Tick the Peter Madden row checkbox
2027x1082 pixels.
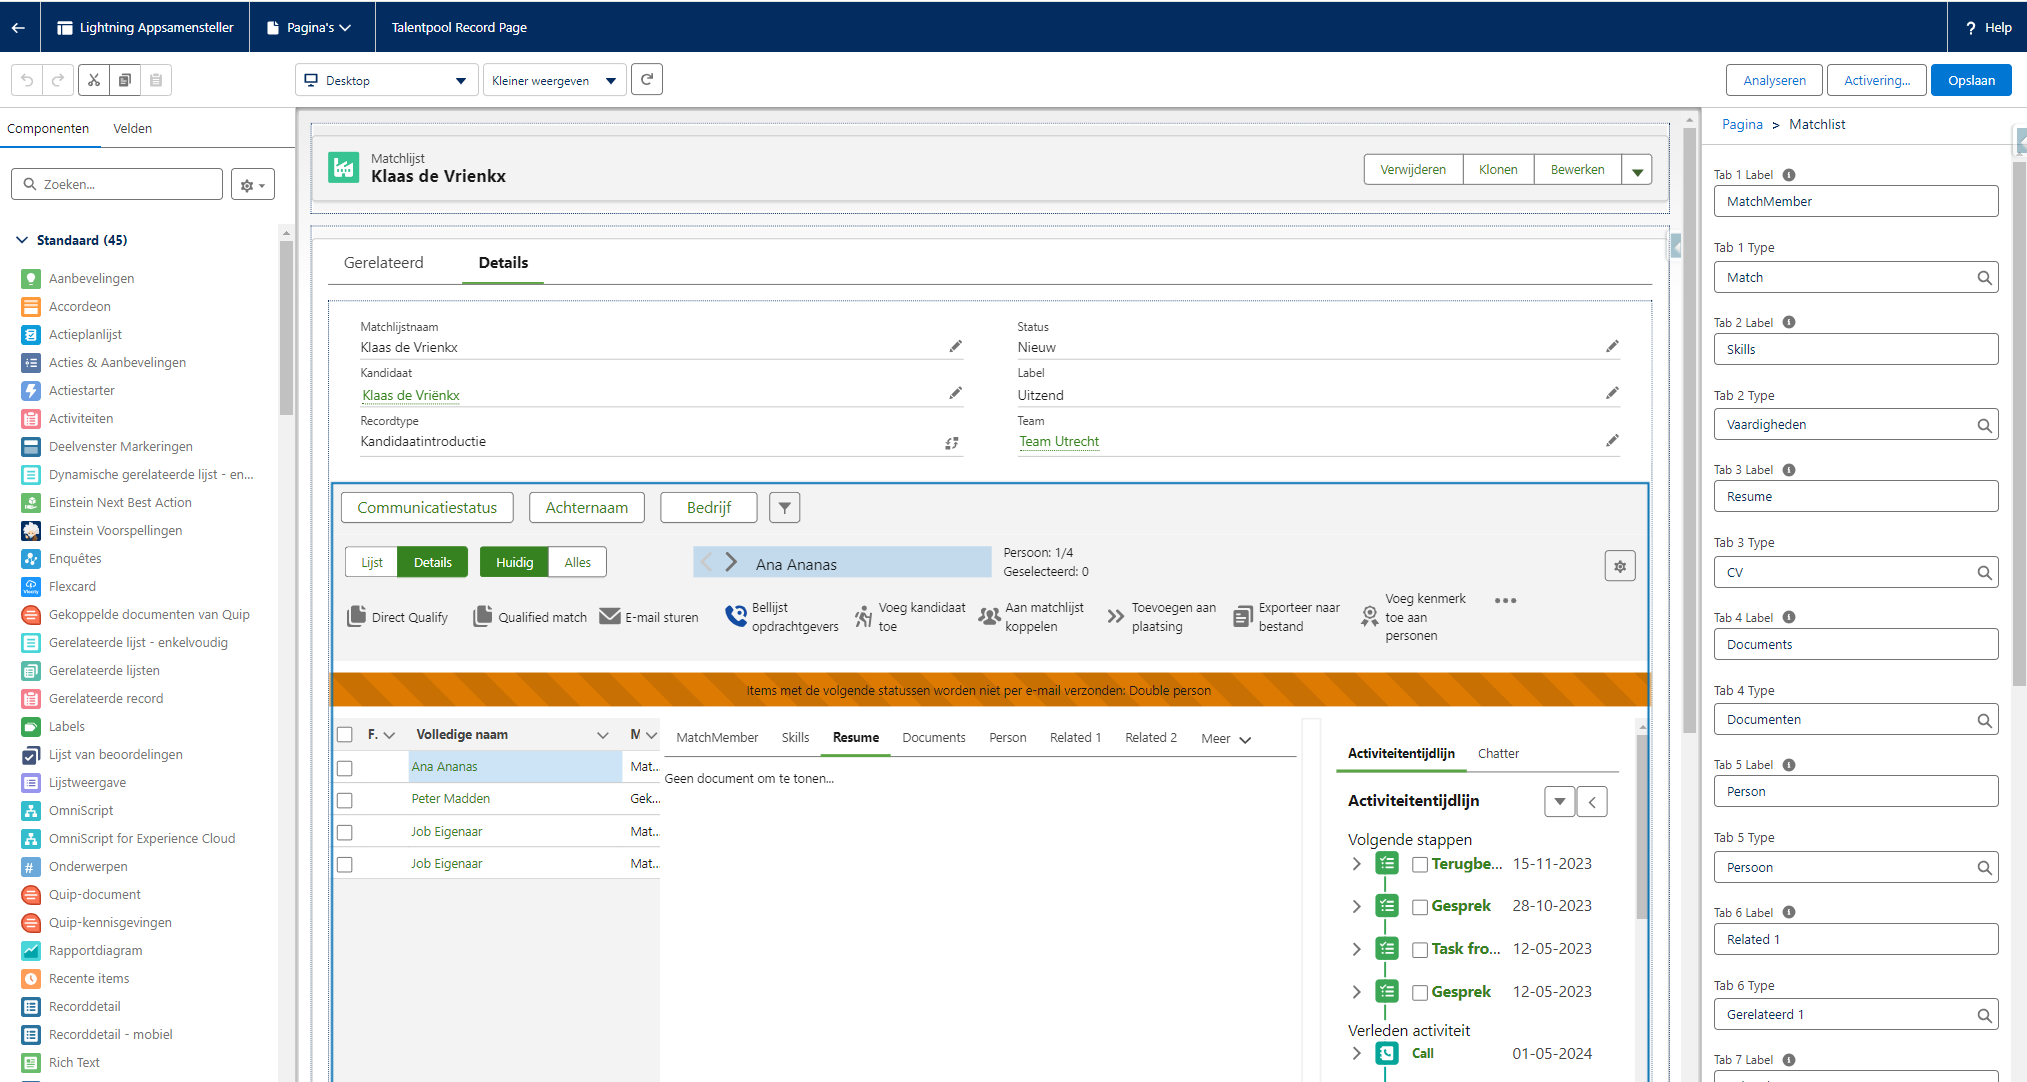(x=345, y=800)
